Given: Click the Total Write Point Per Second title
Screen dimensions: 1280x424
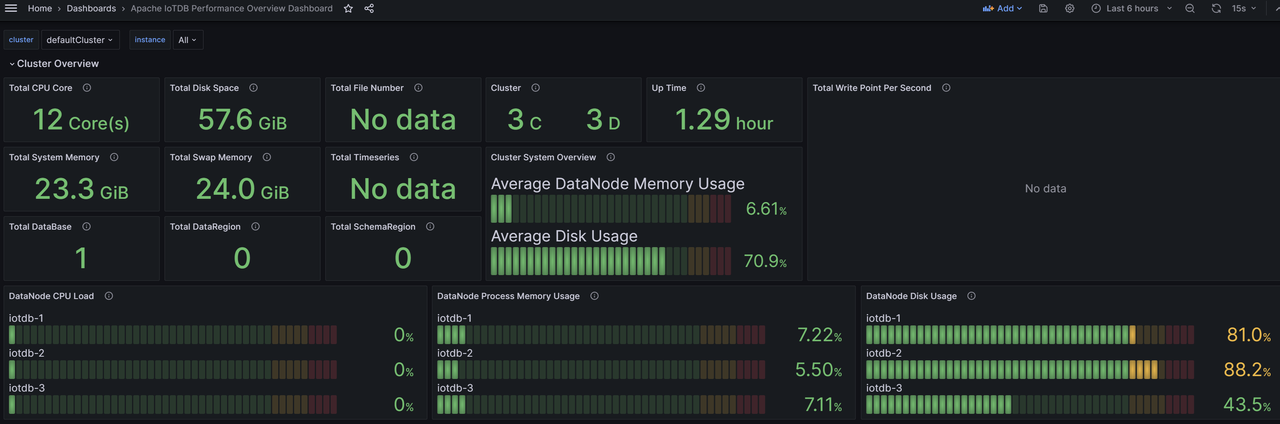Looking at the screenshot, I should (x=871, y=88).
